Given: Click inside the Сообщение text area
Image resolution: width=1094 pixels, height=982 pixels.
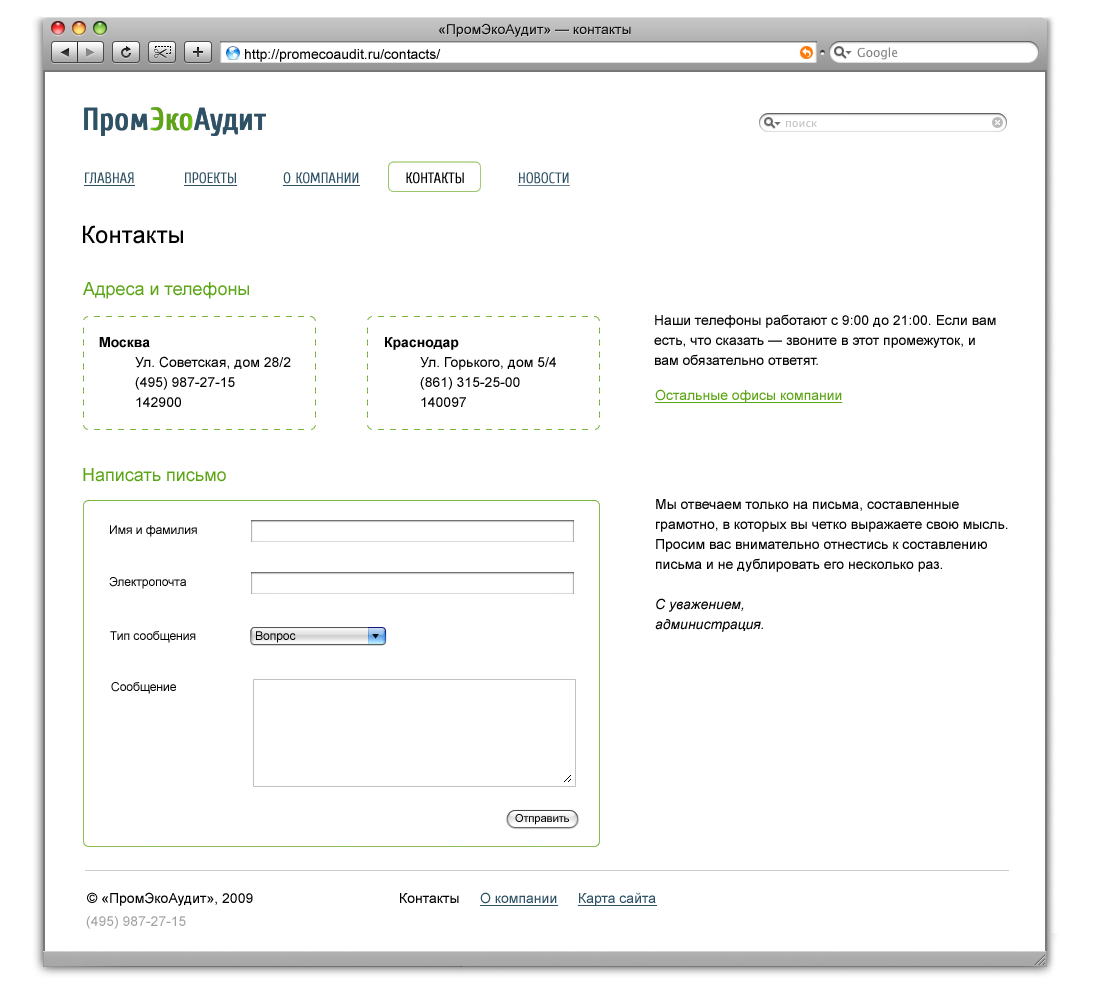Looking at the screenshot, I should 414,733.
